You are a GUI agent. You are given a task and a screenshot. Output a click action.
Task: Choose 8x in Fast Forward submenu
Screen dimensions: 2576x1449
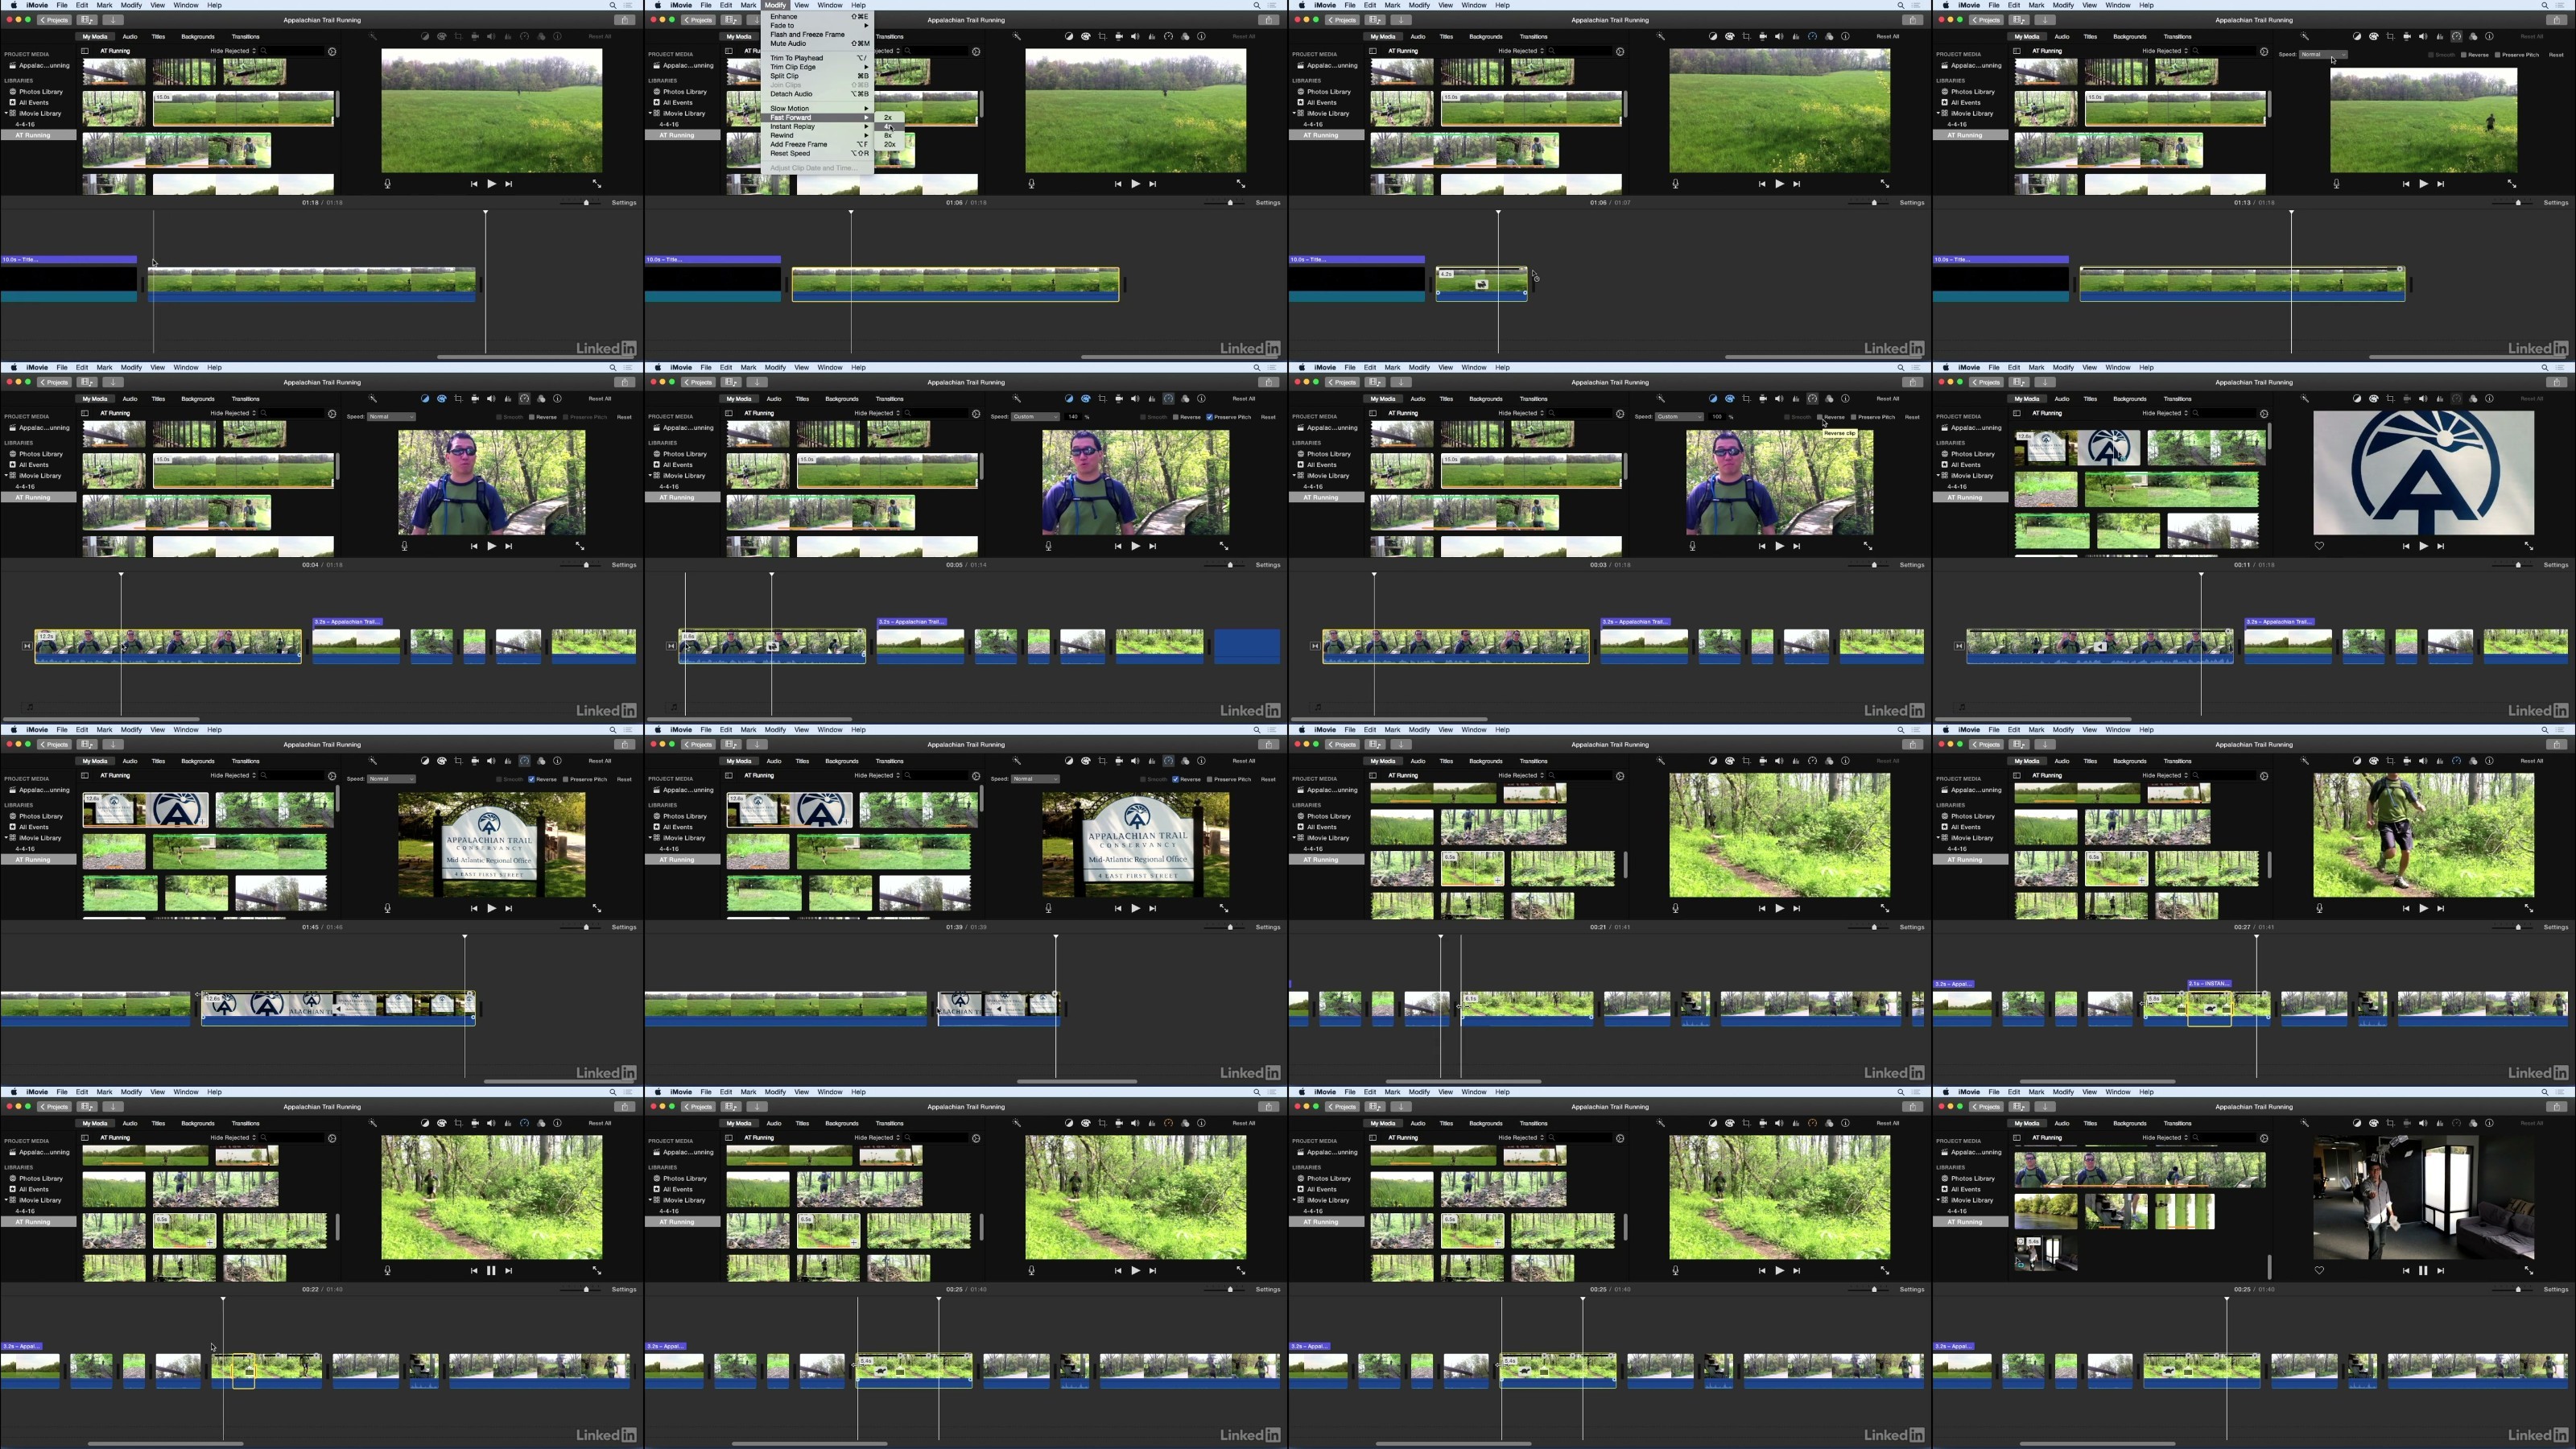(x=888, y=135)
